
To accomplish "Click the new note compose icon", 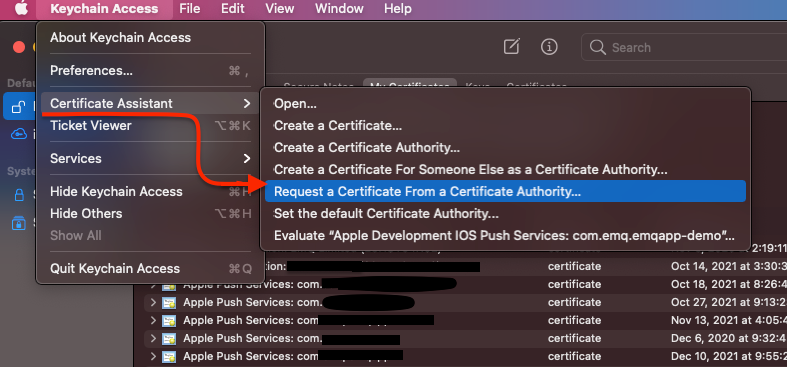I will [511, 47].
